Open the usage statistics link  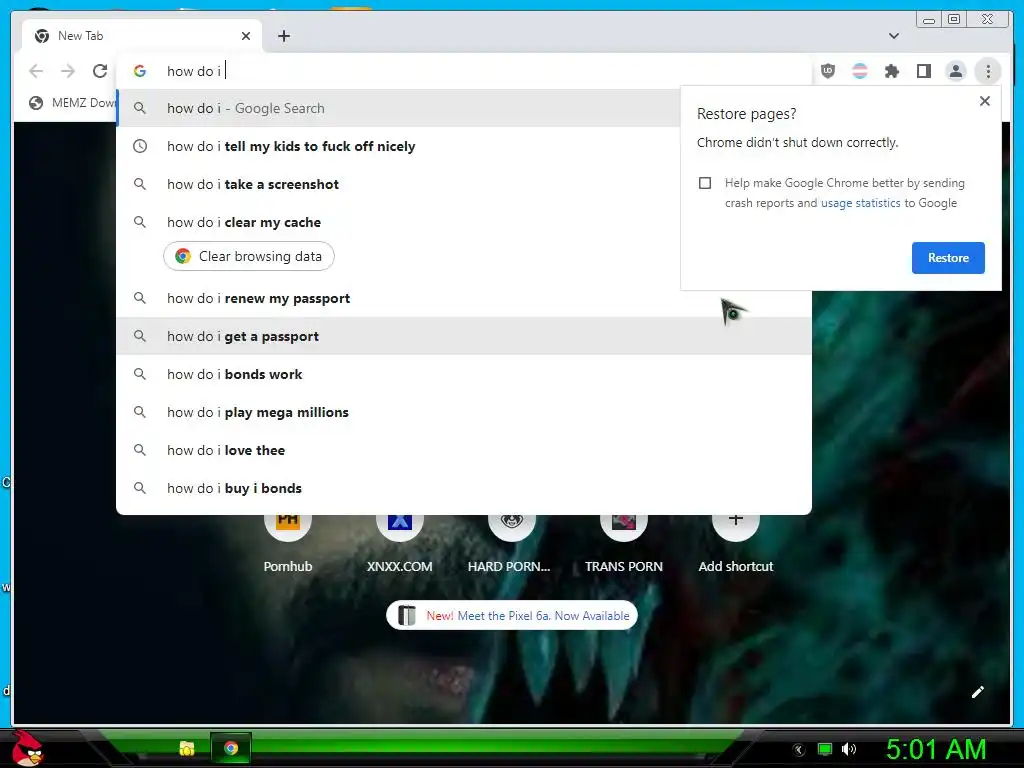861,203
